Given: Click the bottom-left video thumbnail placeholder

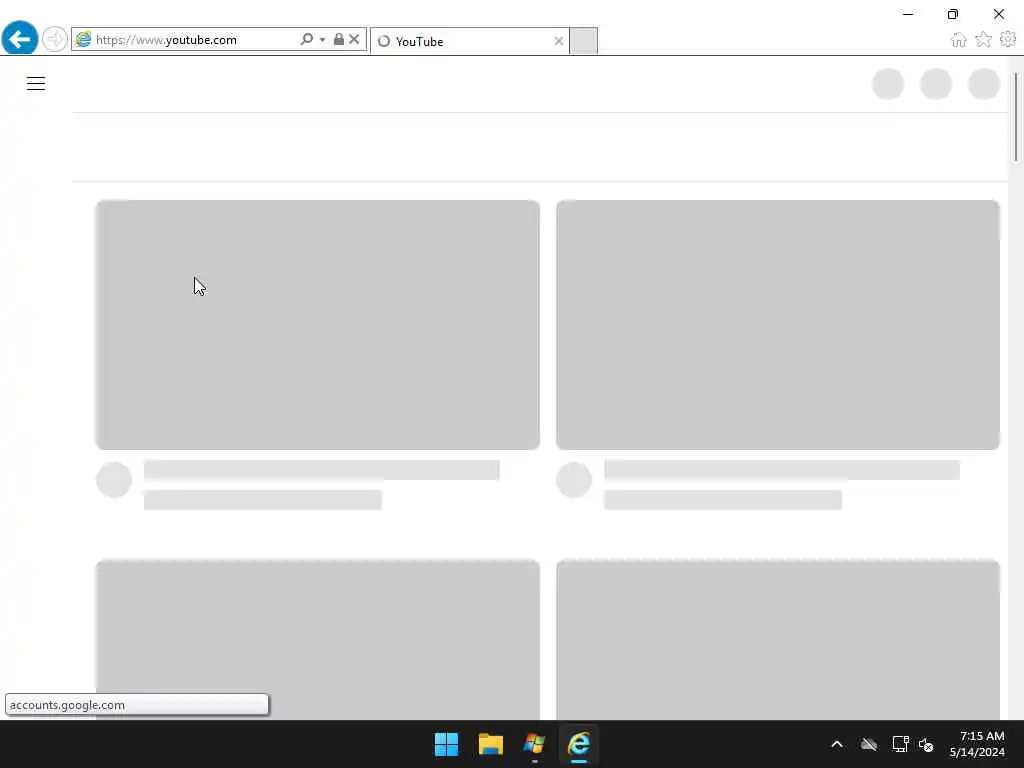Looking at the screenshot, I should coord(318,639).
